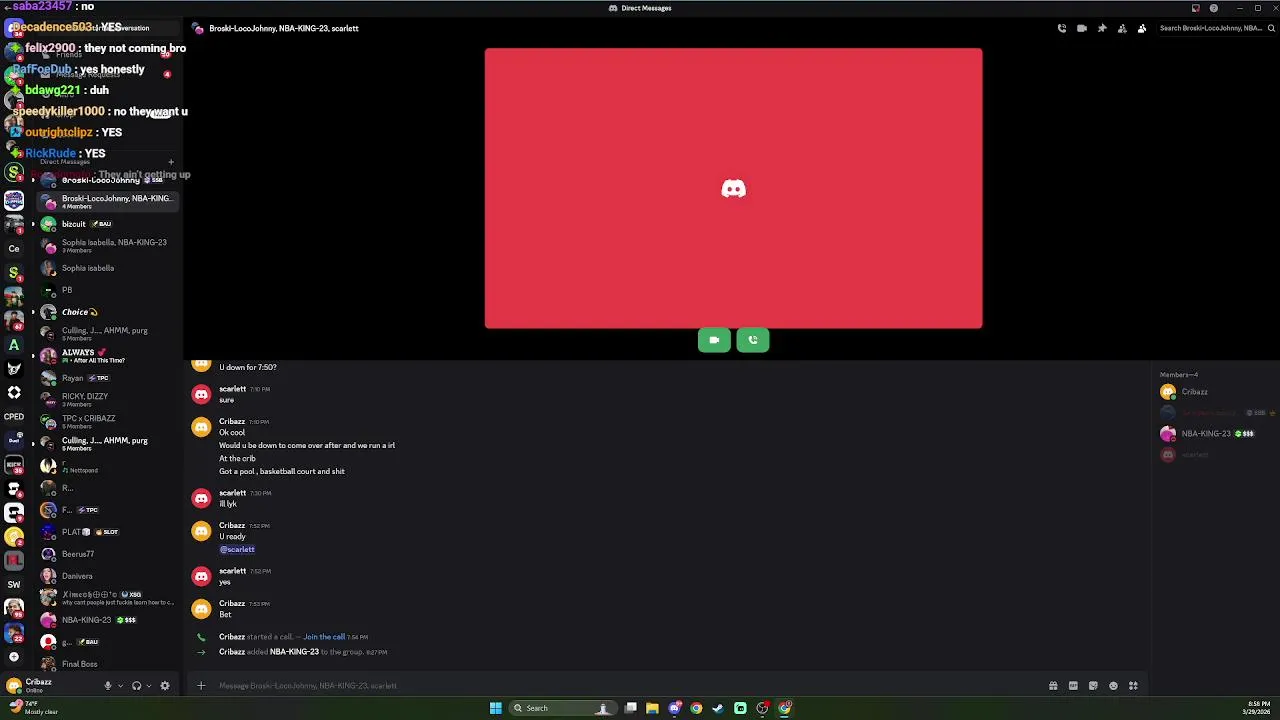This screenshot has height=720, width=1280.
Task: Start a video call from the header
Action: pos(1082,28)
